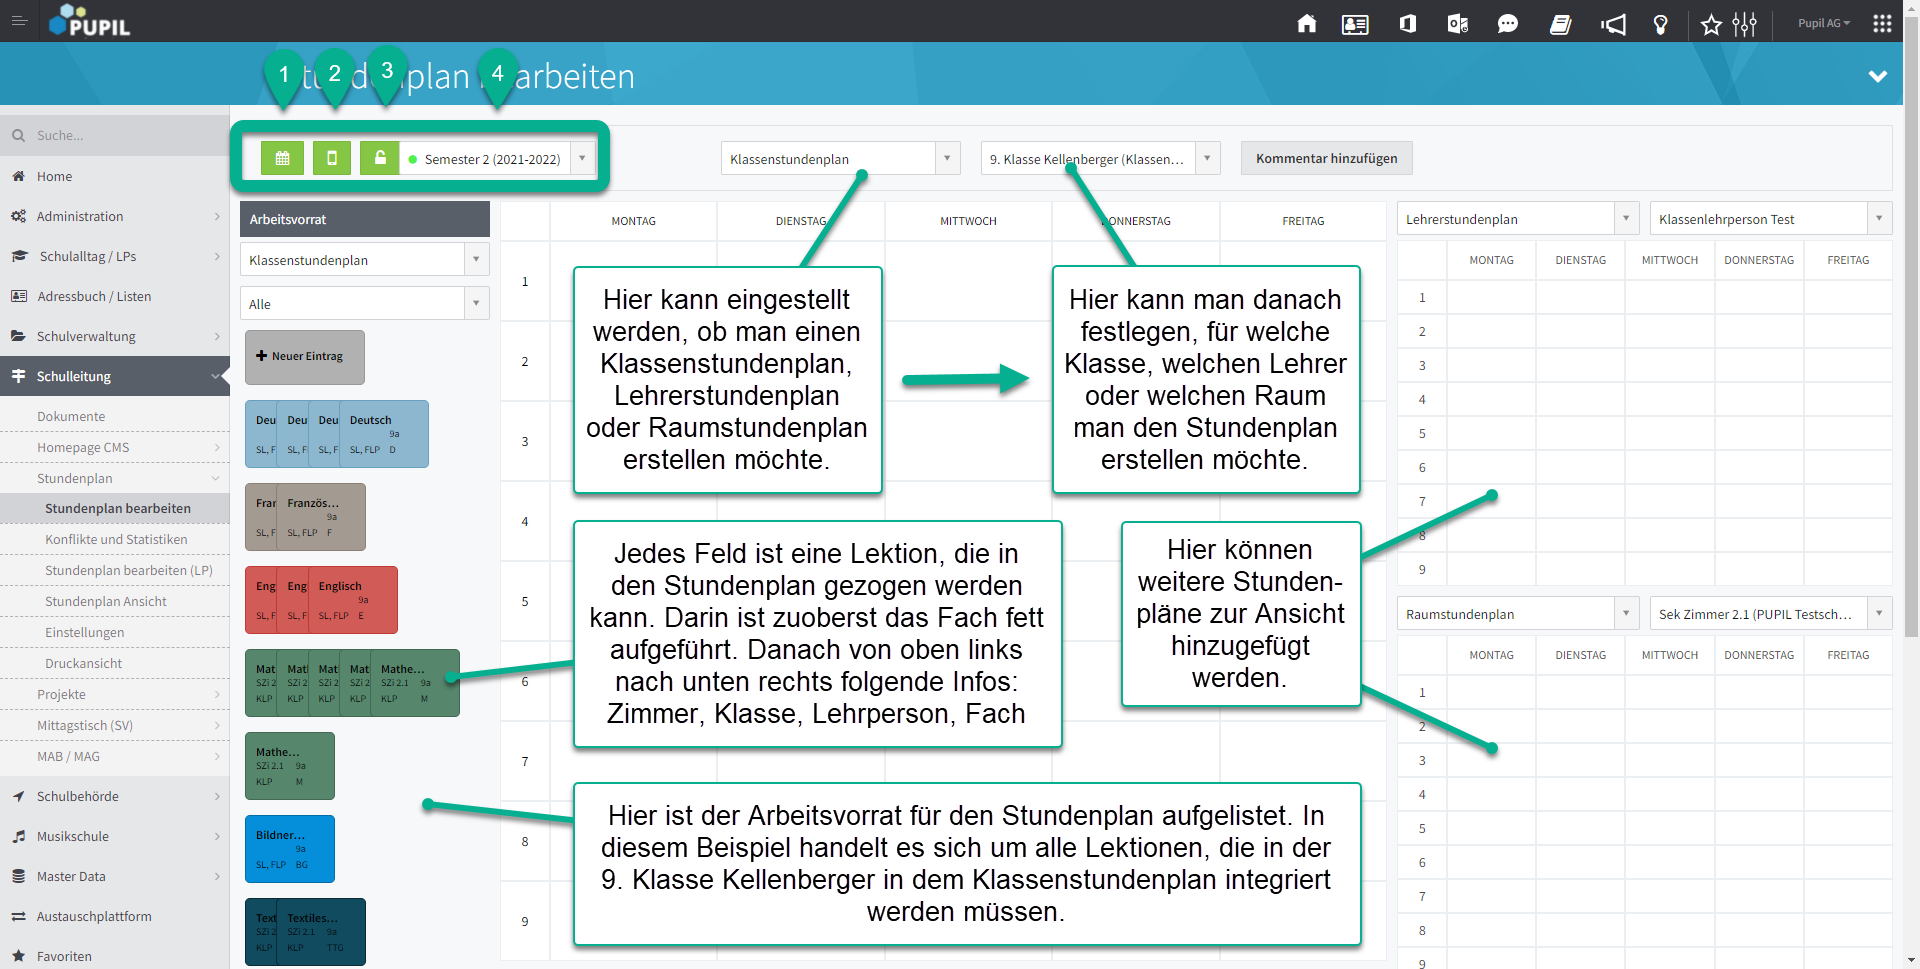Collapse the page header with chevron

click(1877, 76)
